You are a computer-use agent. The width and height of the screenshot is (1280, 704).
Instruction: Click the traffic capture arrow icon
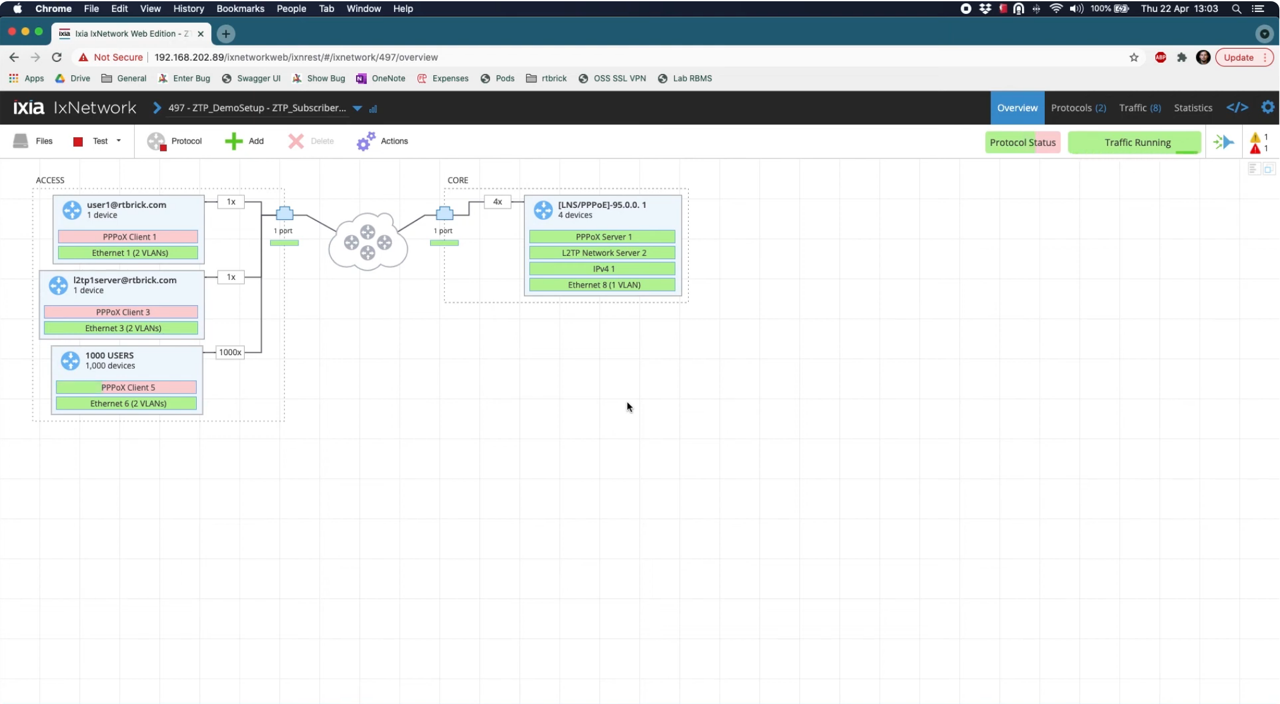(1224, 142)
